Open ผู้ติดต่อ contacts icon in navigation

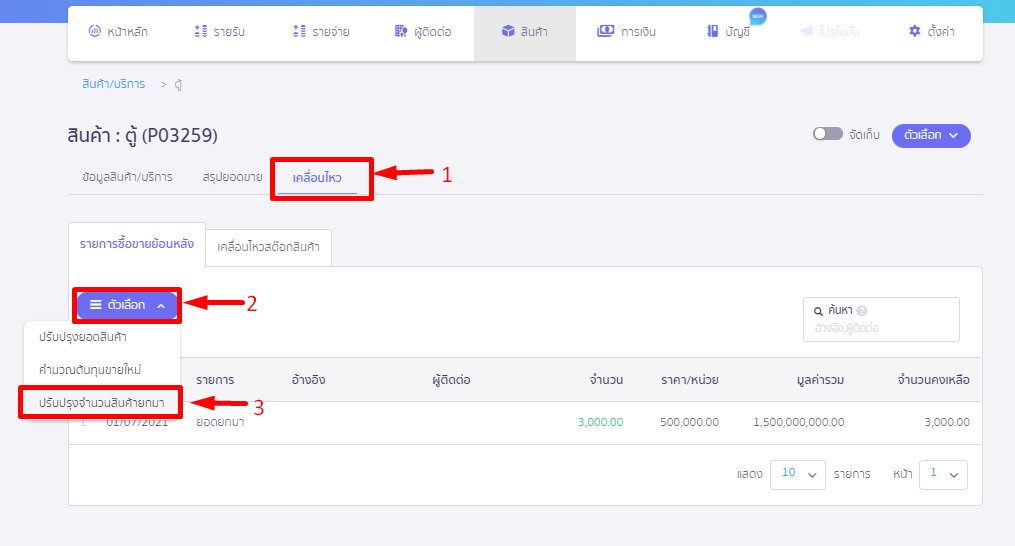(x=401, y=32)
